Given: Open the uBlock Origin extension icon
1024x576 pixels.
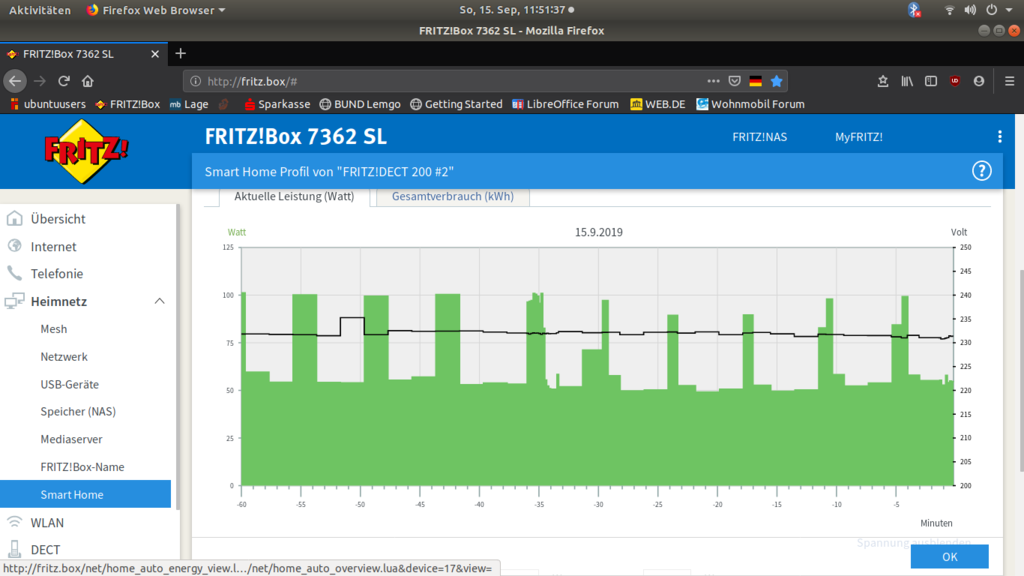Looking at the screenshot, I should tap(955, 81).
